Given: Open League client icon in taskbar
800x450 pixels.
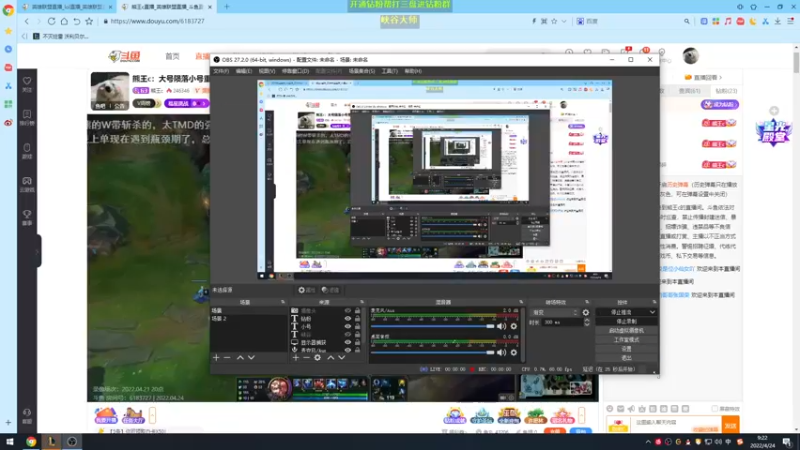Looking at the screenshot, I should pos(52,442).
